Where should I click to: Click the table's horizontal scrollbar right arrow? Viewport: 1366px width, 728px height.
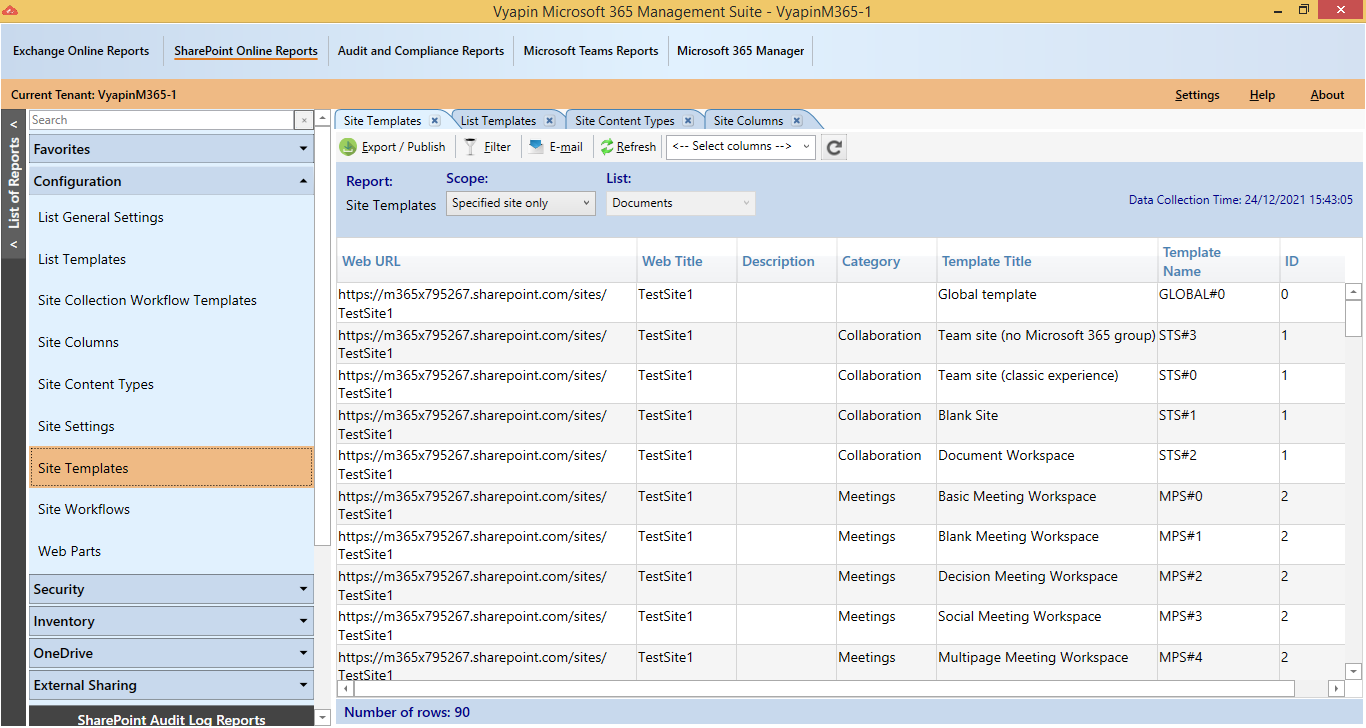[x=1335, y=689]
